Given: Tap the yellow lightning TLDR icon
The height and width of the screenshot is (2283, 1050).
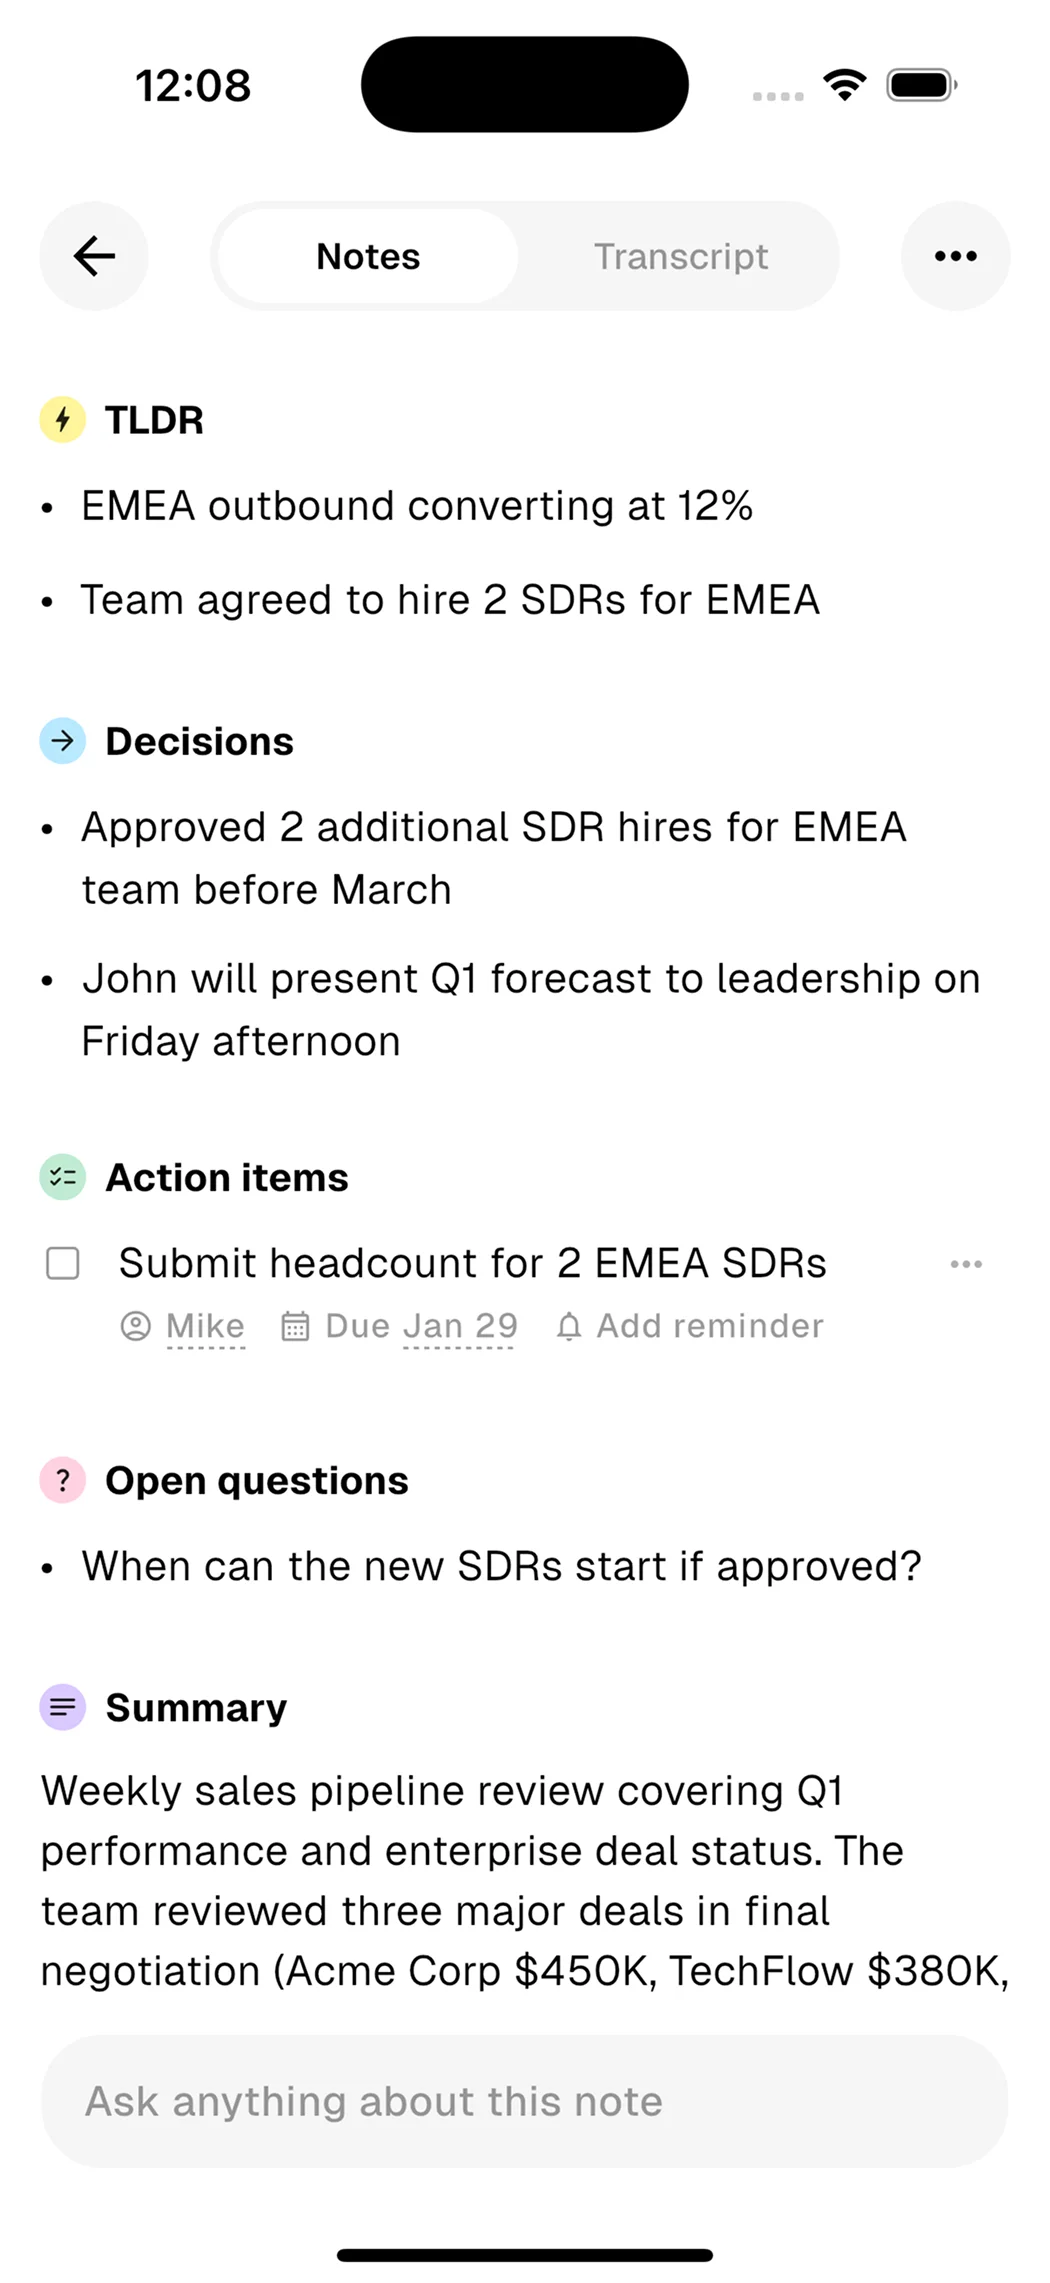Looking at the screenshot, I should point(62,420).
